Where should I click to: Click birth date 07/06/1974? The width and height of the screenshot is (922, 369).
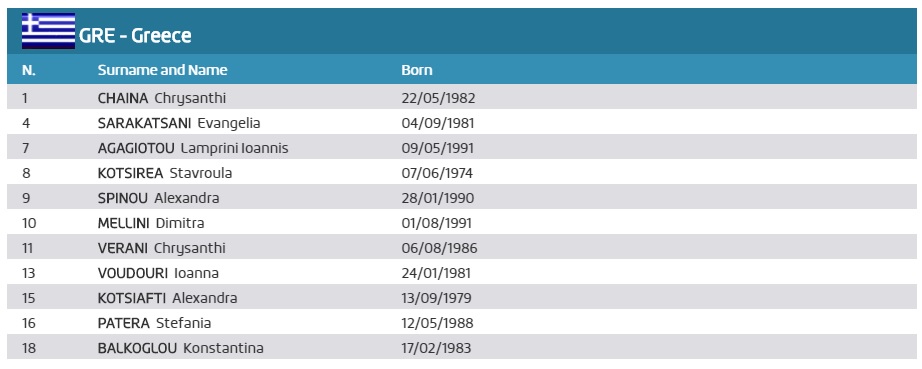click(437, 173)
